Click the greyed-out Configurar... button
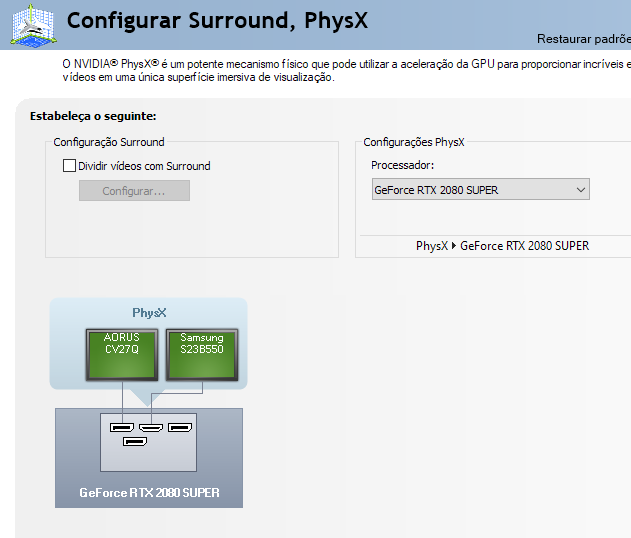 [134, 191]
